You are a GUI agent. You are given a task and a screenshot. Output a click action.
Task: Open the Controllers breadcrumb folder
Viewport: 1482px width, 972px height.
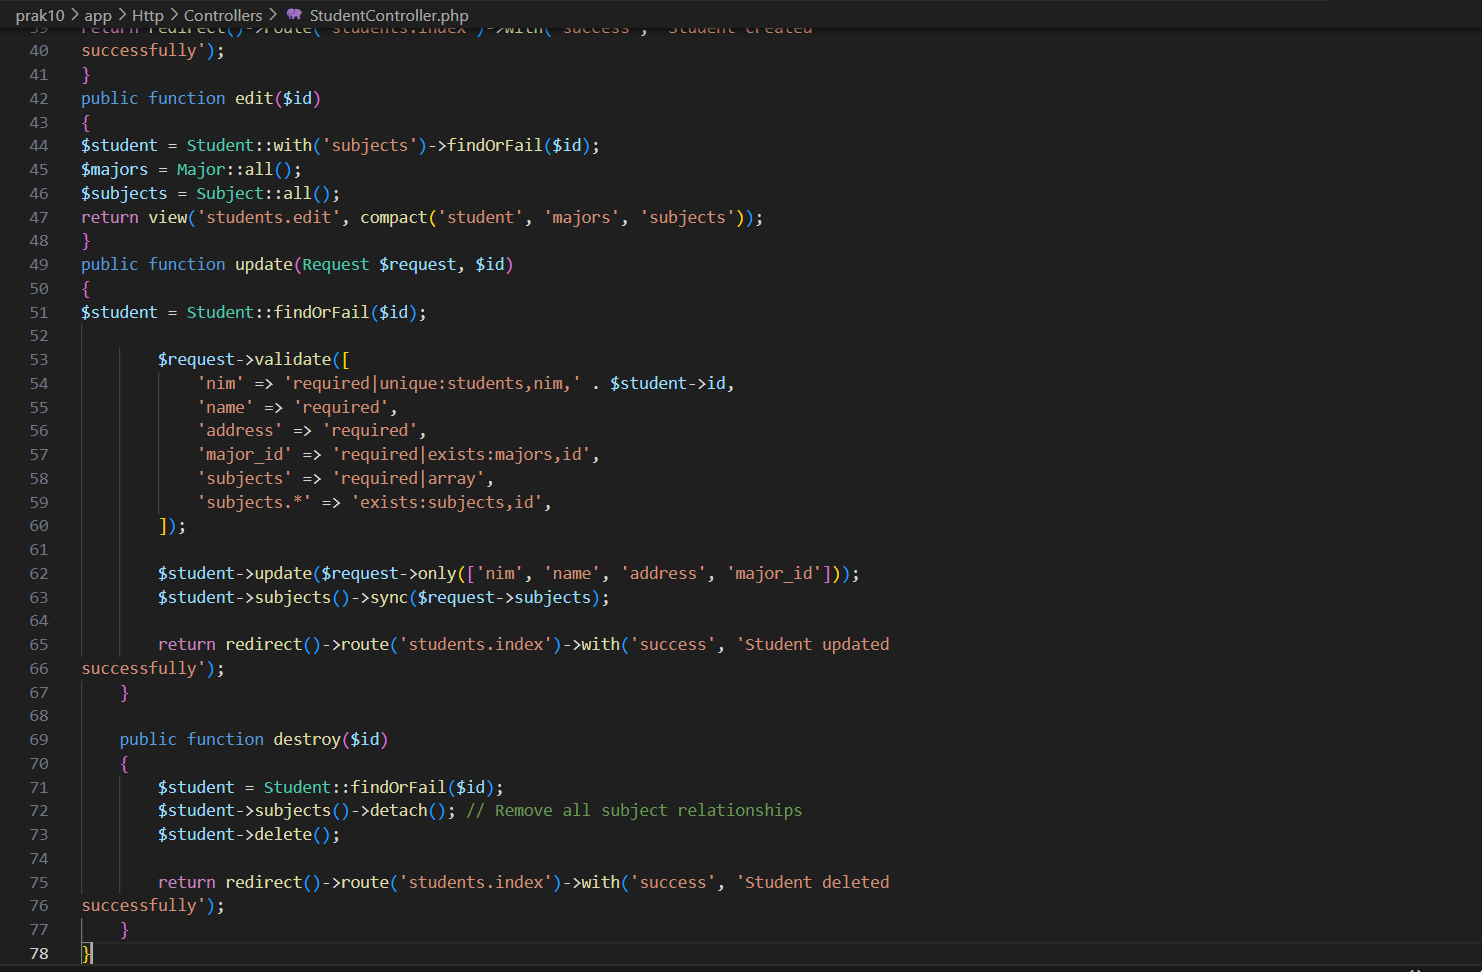pos(223,15)
